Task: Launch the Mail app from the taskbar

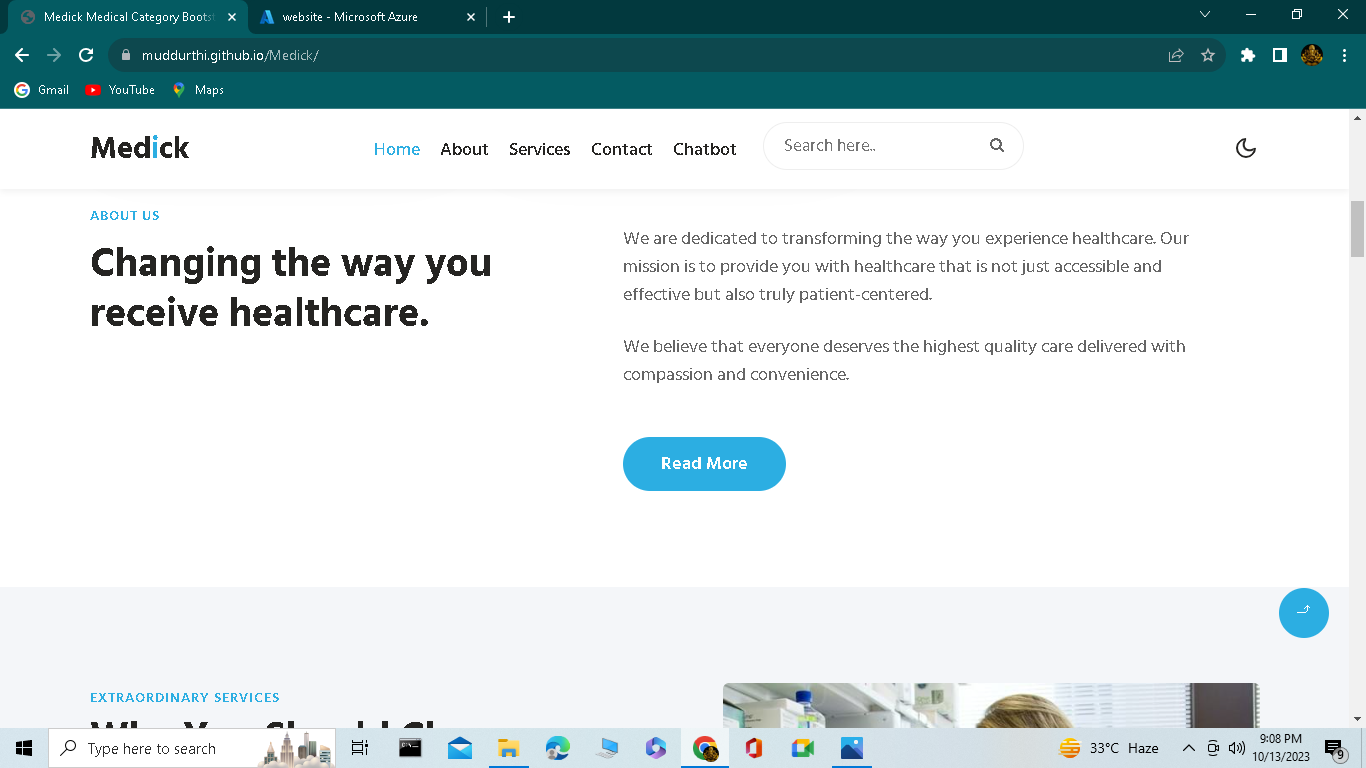Action: pos(459,747)
